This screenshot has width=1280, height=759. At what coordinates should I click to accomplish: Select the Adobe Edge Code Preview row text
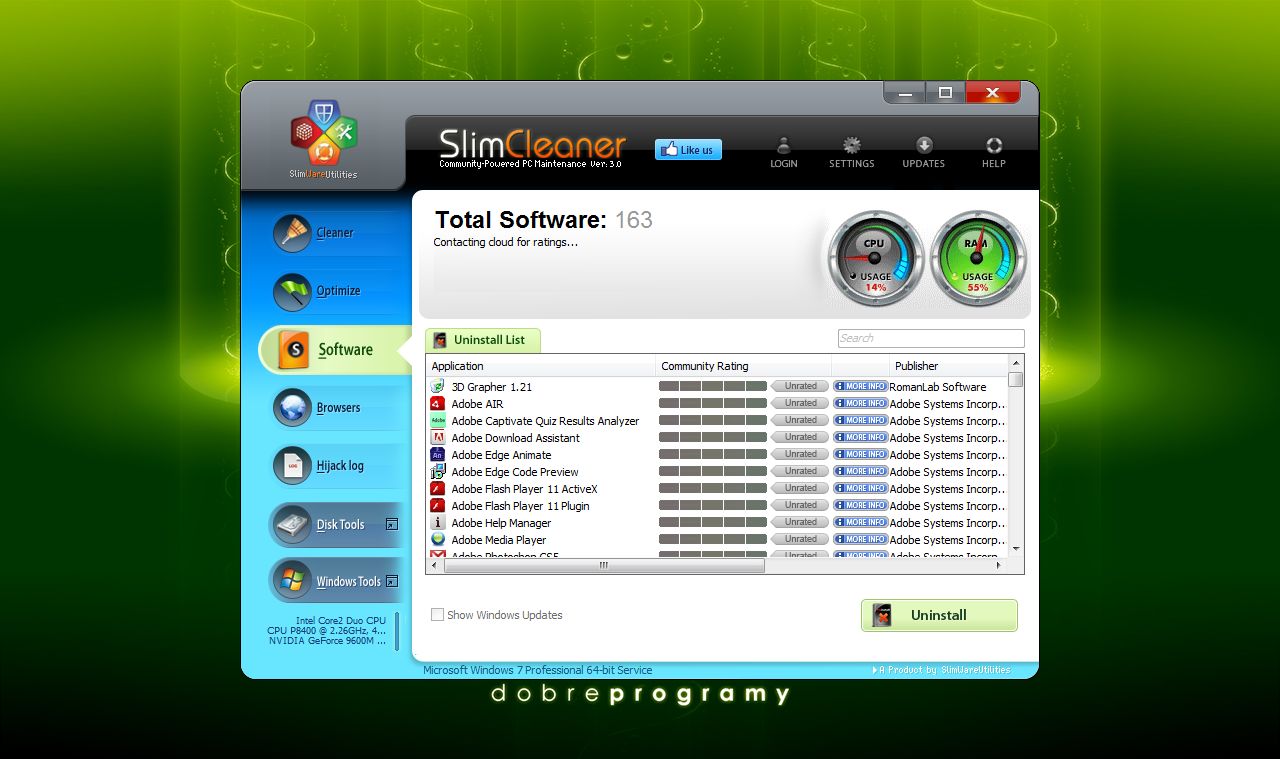515,472
